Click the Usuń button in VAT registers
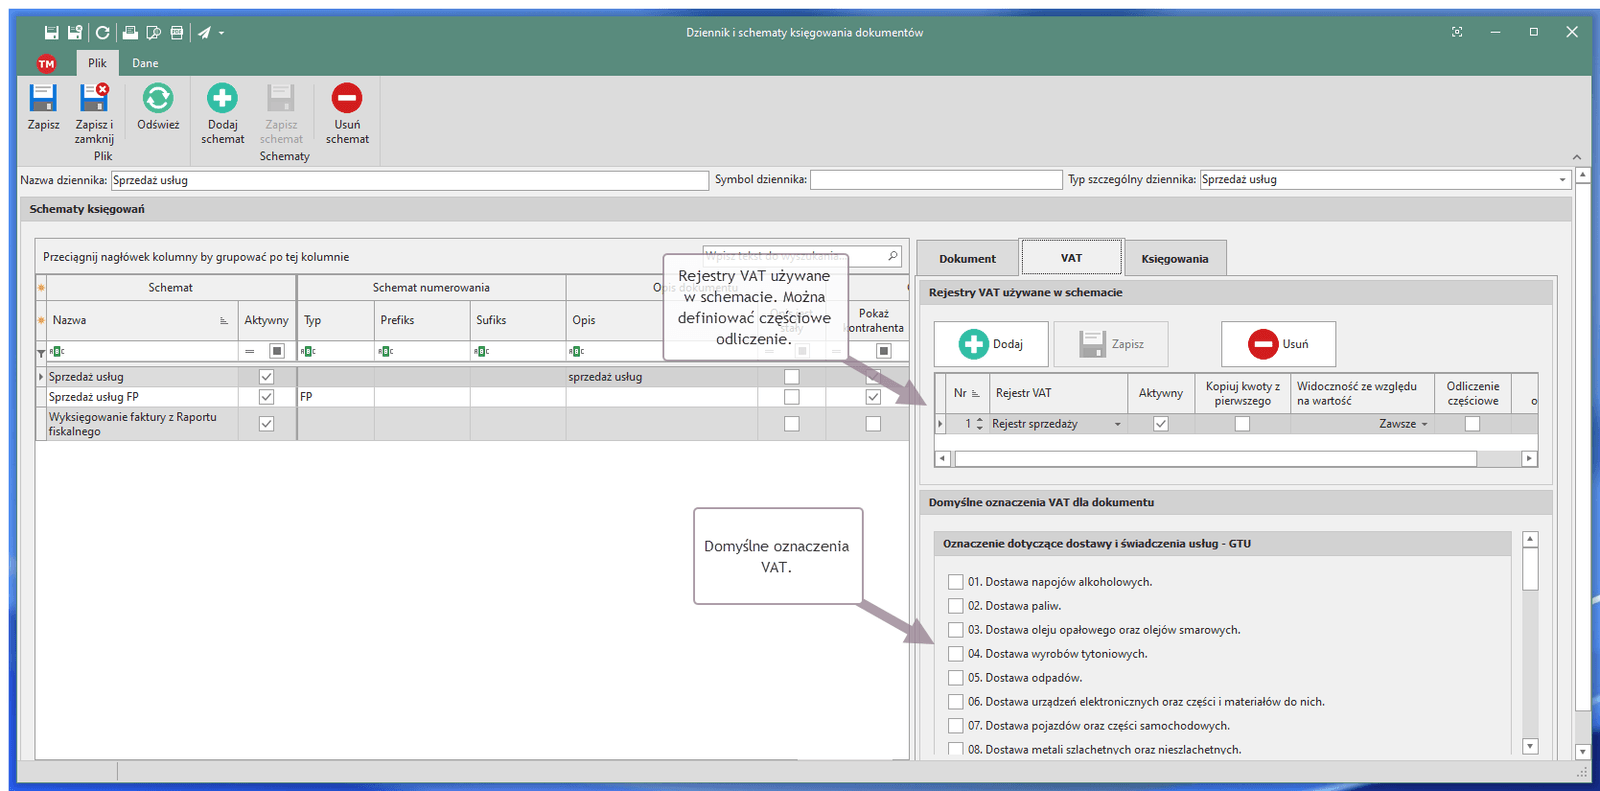The image size is (1600, 791). click(1278, 344)
